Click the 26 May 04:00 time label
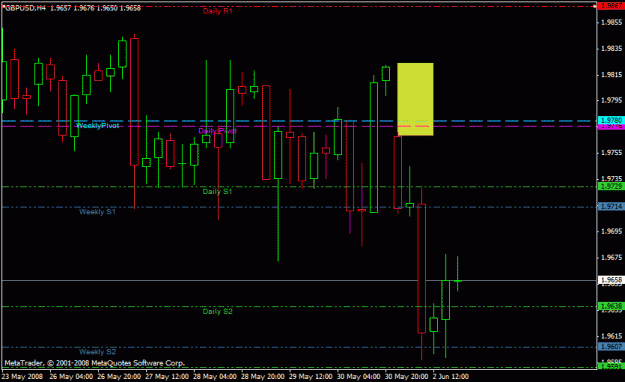625x382 pixels. [x=71, y=376]
